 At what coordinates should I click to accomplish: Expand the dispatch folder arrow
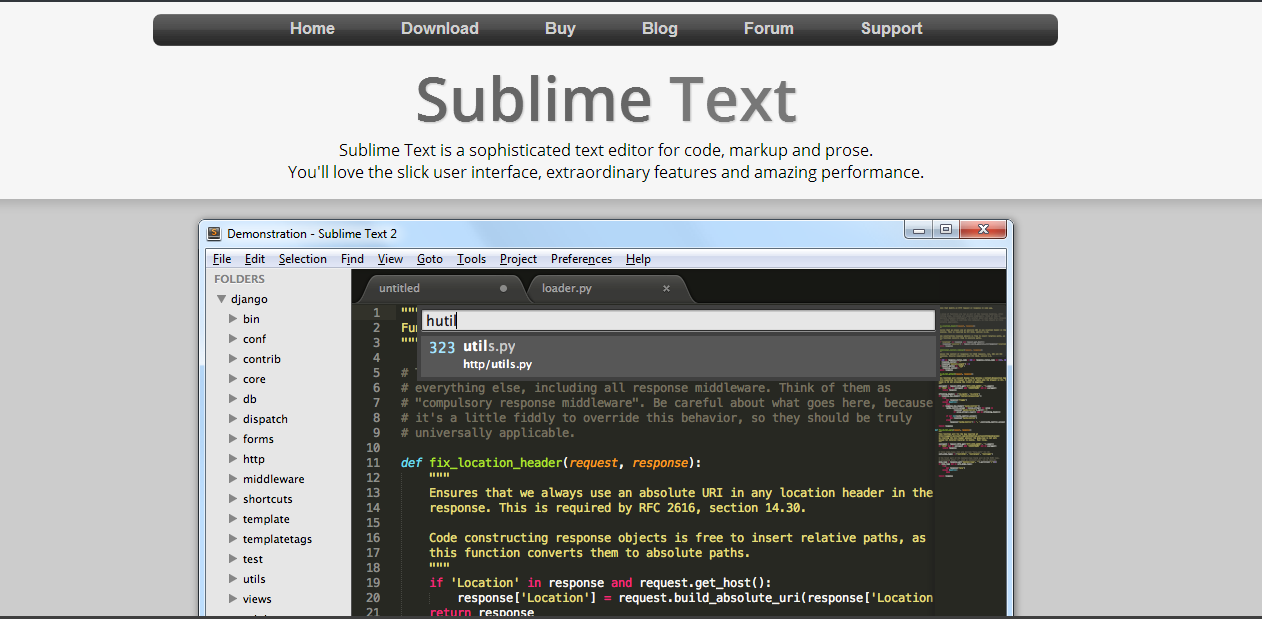233,419
